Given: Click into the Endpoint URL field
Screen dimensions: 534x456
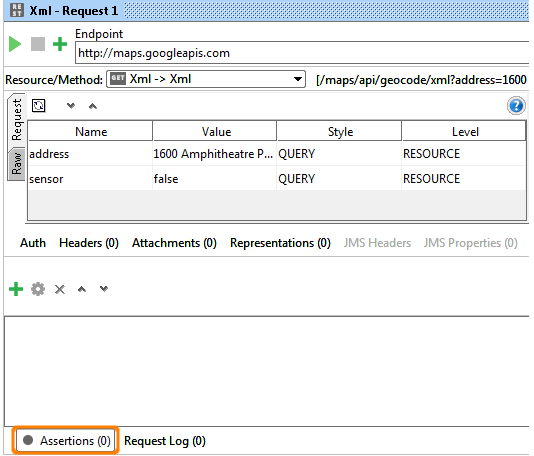Looking at the screenshot, I should tap(302, 53).
